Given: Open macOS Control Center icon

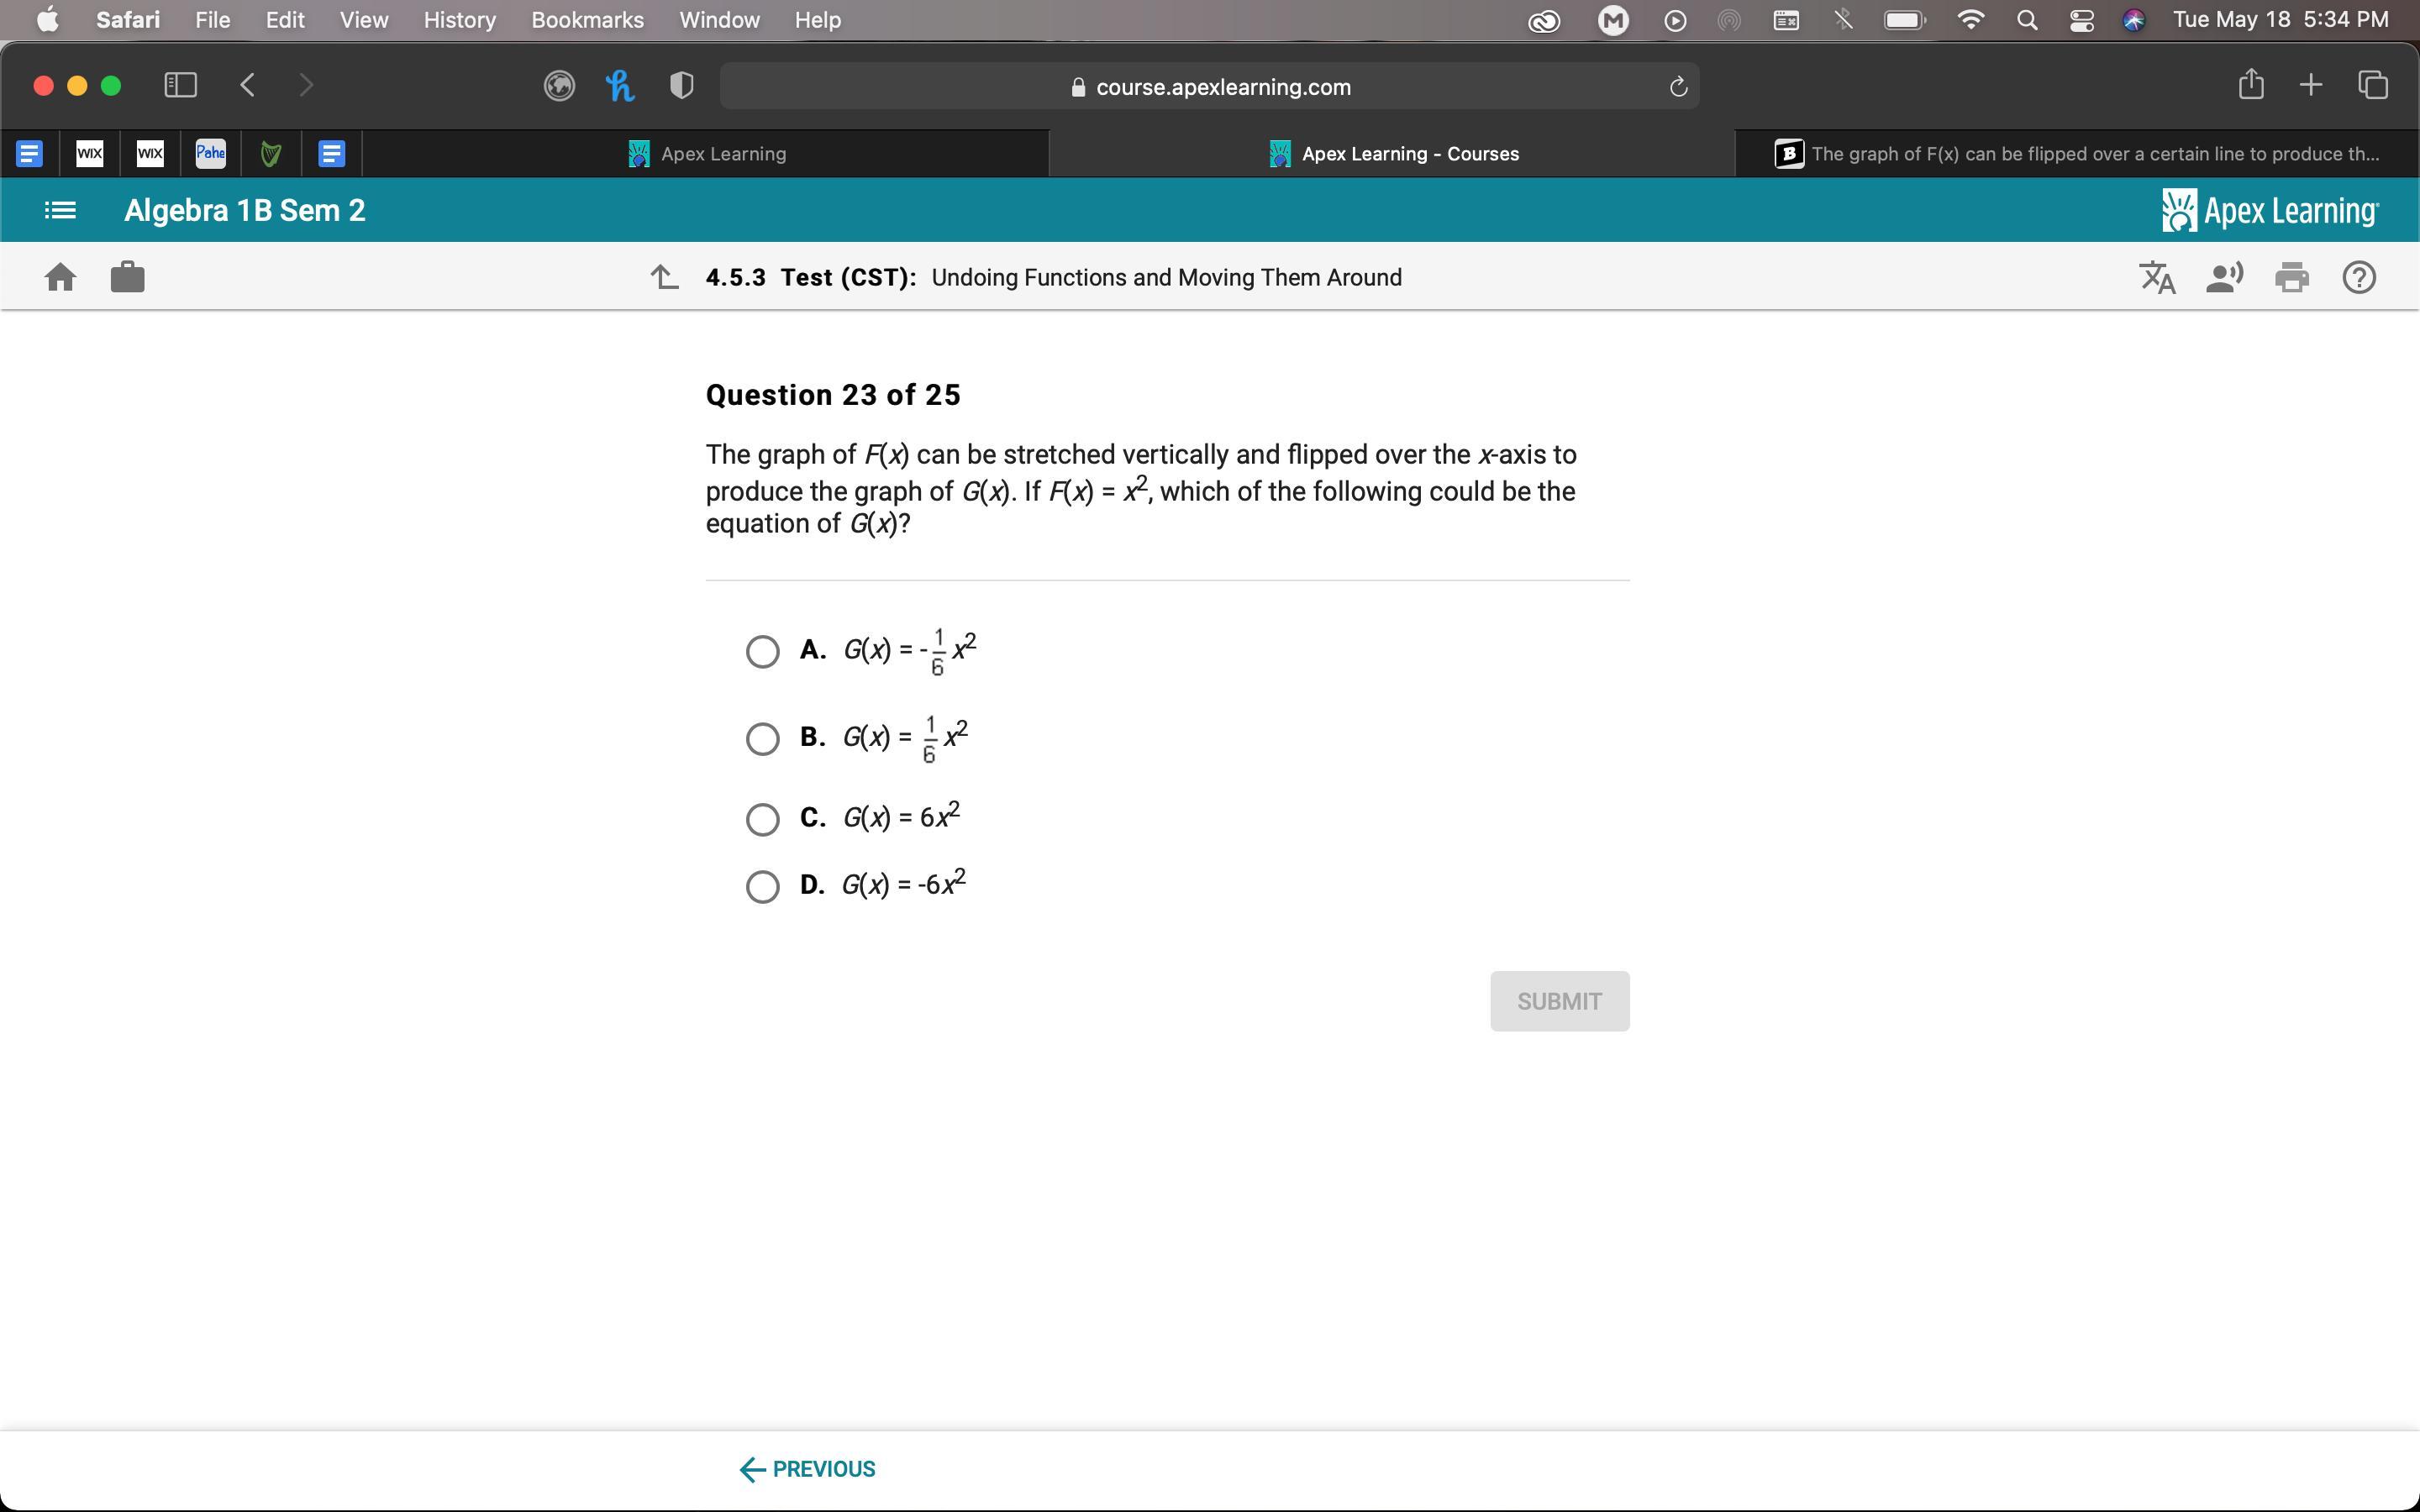Looking at the screenshot, I should pyautogui.click(x=2081, y=20).
